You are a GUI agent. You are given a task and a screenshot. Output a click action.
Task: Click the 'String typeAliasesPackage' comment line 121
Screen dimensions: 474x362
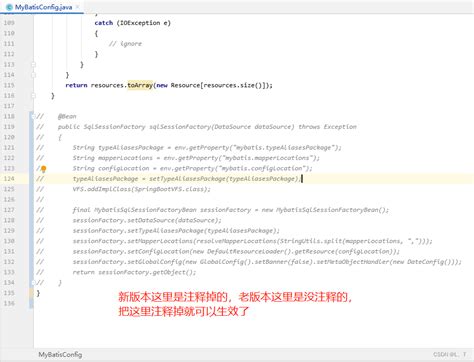click(x=207, y=147)
